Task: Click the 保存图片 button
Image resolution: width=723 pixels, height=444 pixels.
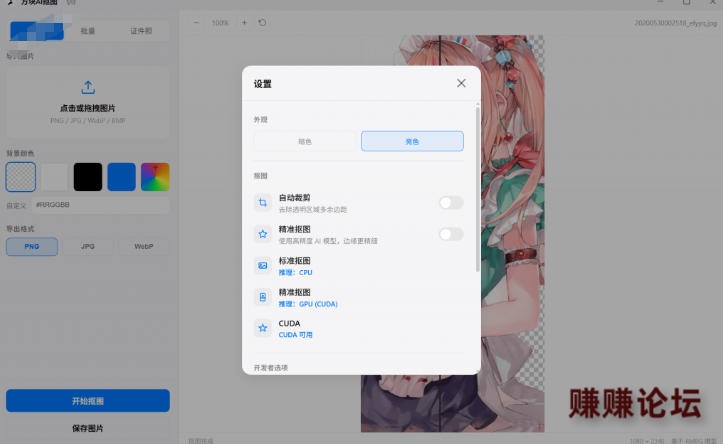Action: (88, 428)
